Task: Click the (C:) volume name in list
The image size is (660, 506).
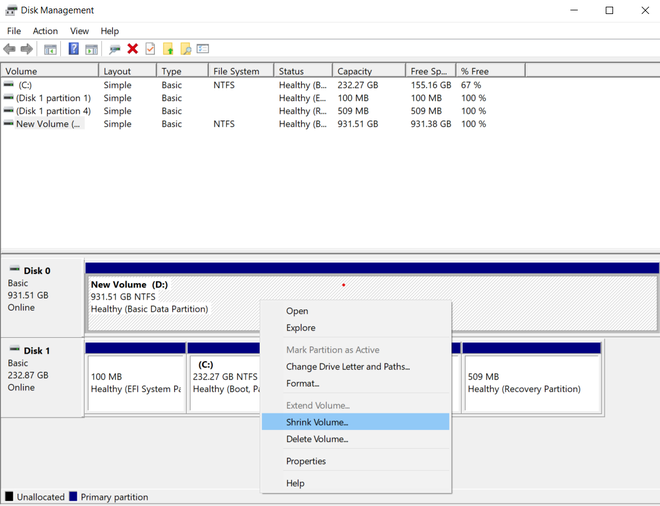Action: 25,85
